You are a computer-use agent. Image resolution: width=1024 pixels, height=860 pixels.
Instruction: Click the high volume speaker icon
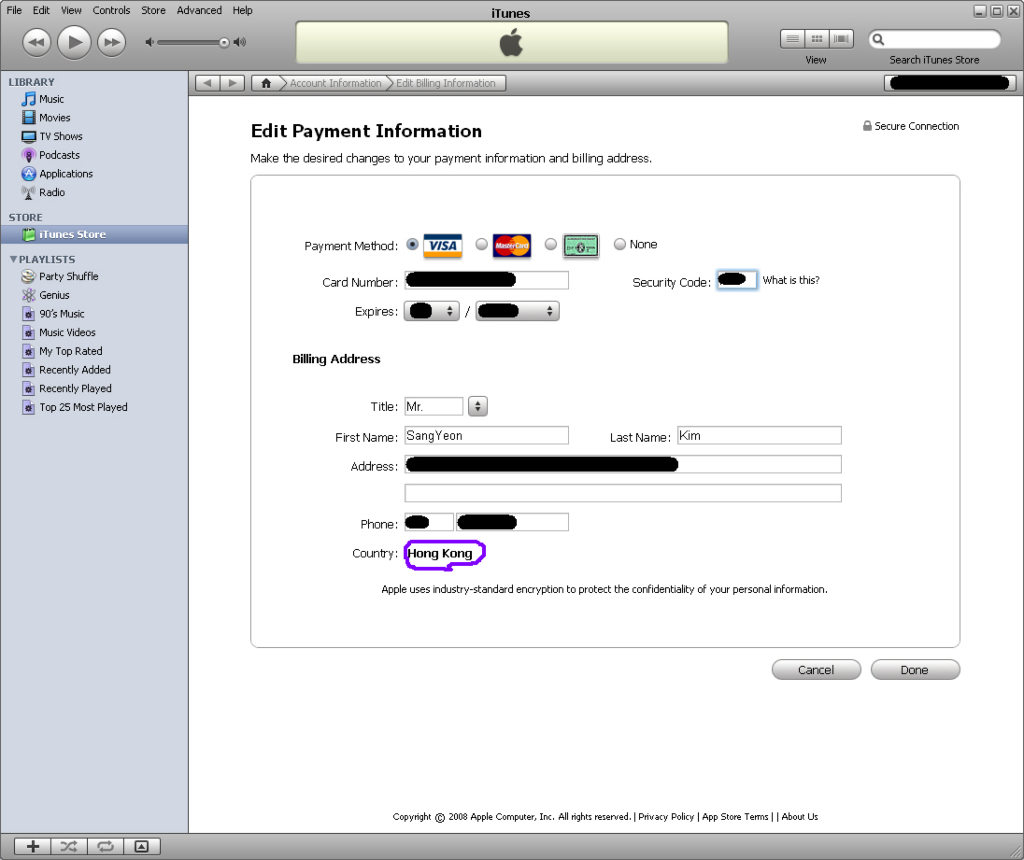[240, 42]
